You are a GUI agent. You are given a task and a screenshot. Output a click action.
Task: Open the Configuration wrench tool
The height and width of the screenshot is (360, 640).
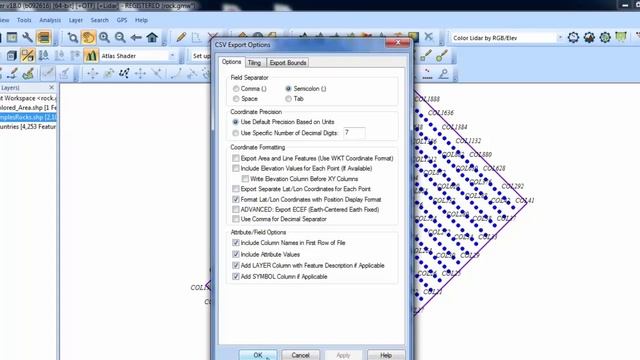(27, 38)
